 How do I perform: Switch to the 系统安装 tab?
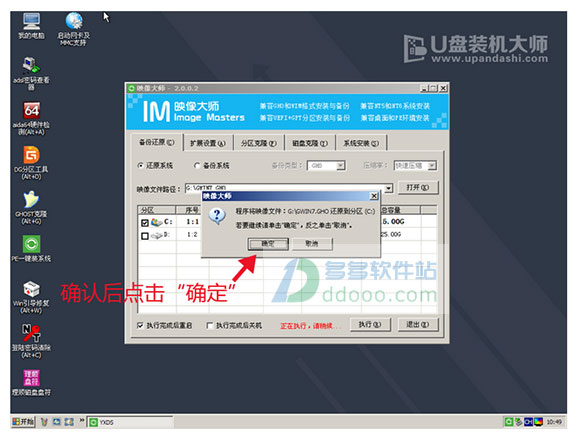click(361, 143)
